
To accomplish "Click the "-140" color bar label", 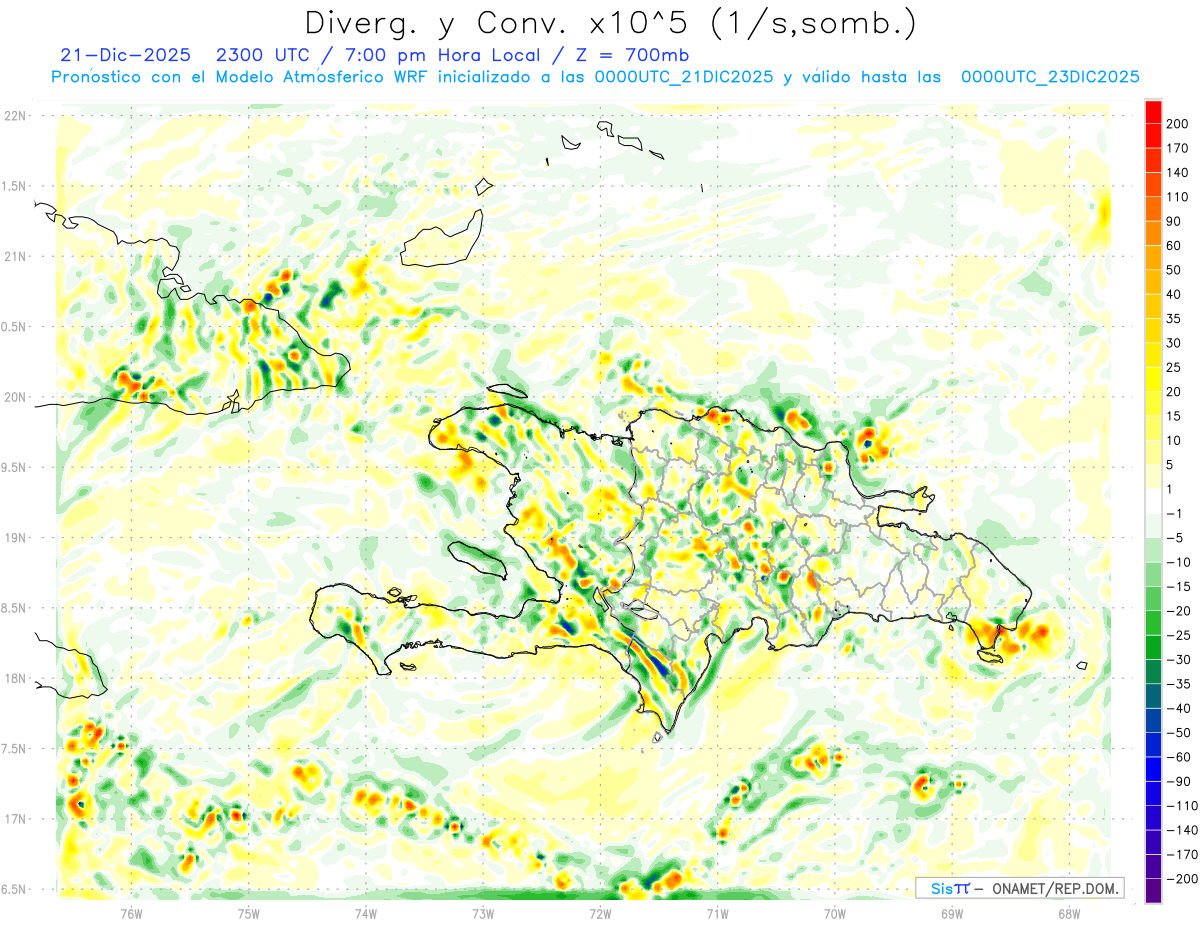I will tap(1182, 830).
